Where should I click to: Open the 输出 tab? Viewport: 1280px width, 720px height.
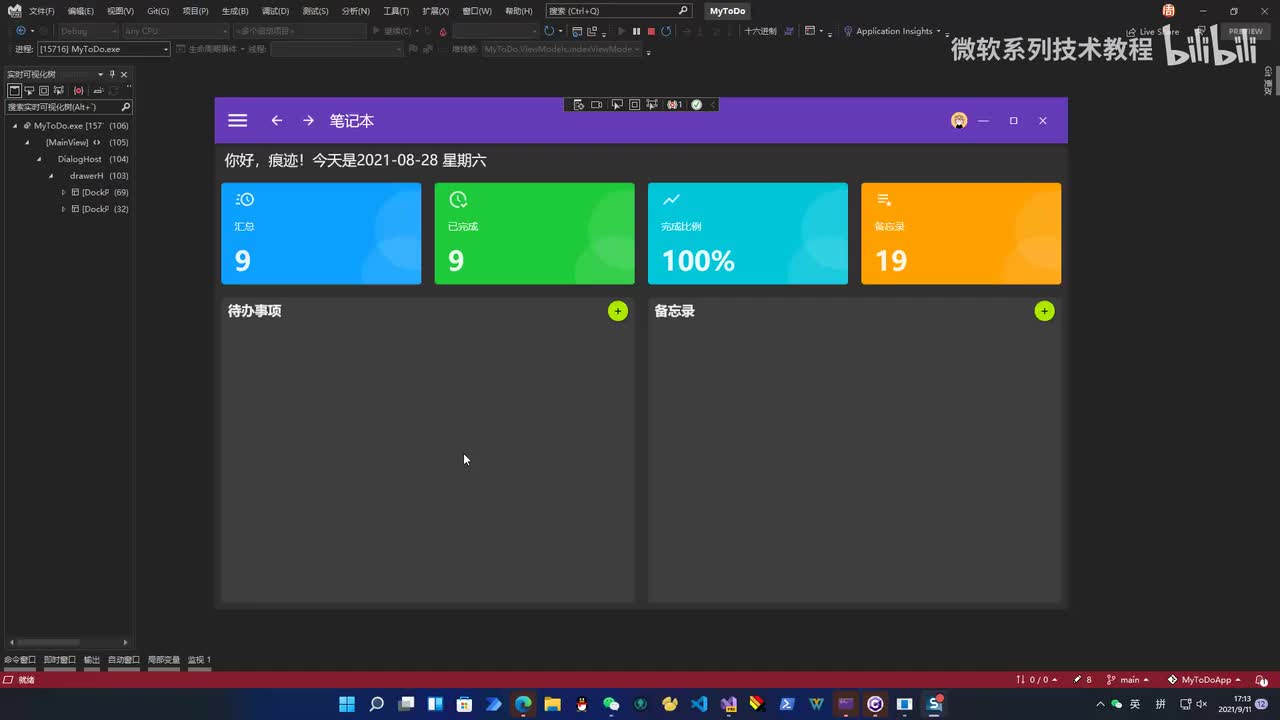click(92, 660)
